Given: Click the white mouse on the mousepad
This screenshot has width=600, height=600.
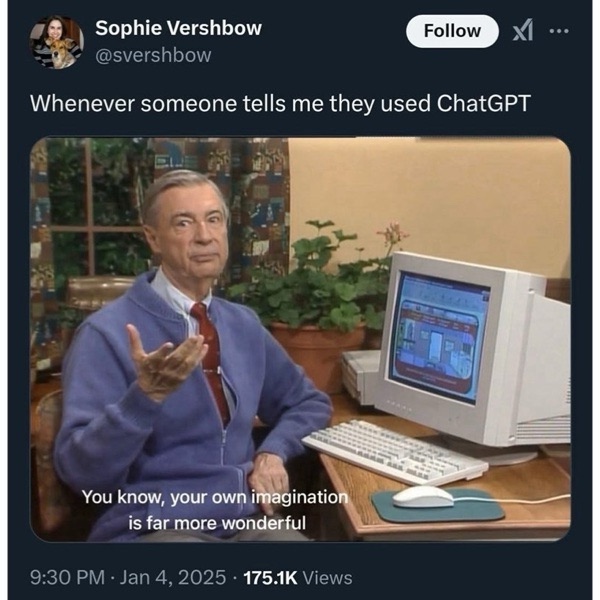Looking at the screenshot, I should (x=423, y=496).
